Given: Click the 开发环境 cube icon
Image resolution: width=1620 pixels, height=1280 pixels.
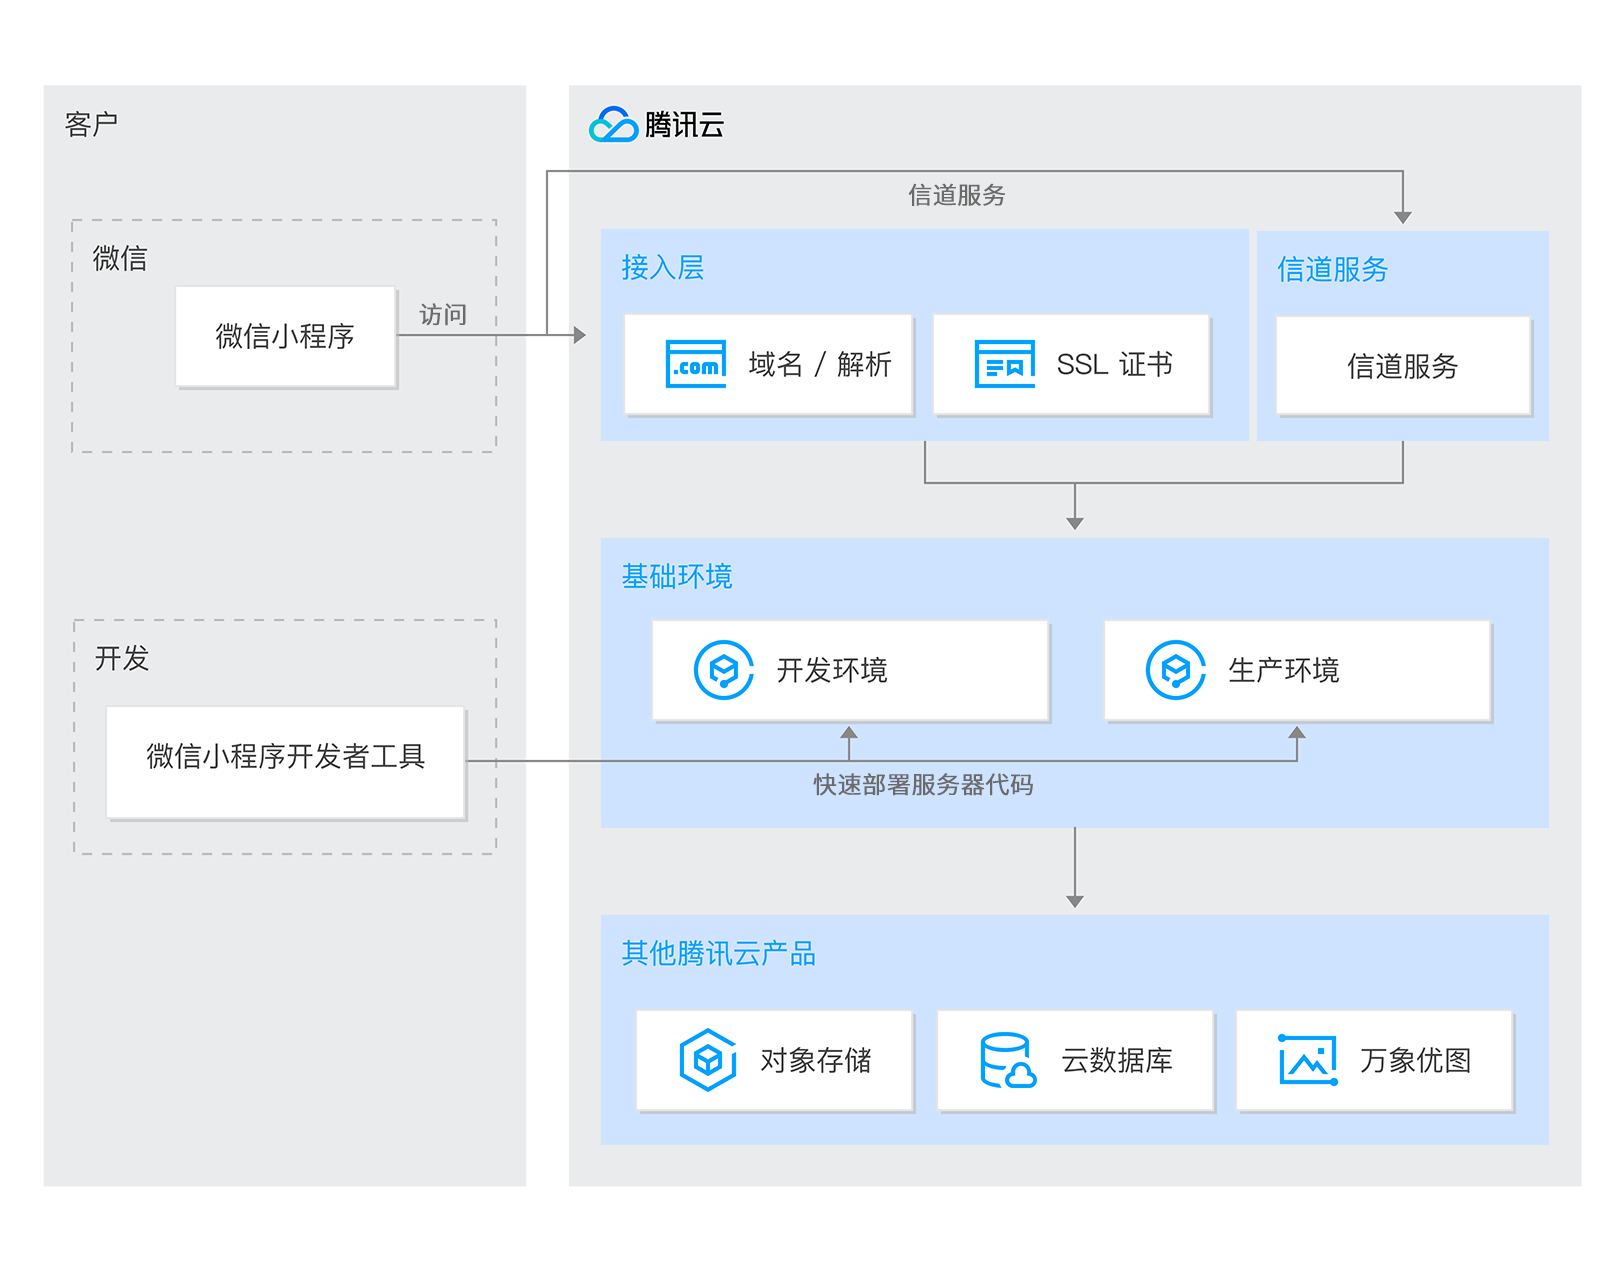Looking at the screenshot, I should click(724, 670).
